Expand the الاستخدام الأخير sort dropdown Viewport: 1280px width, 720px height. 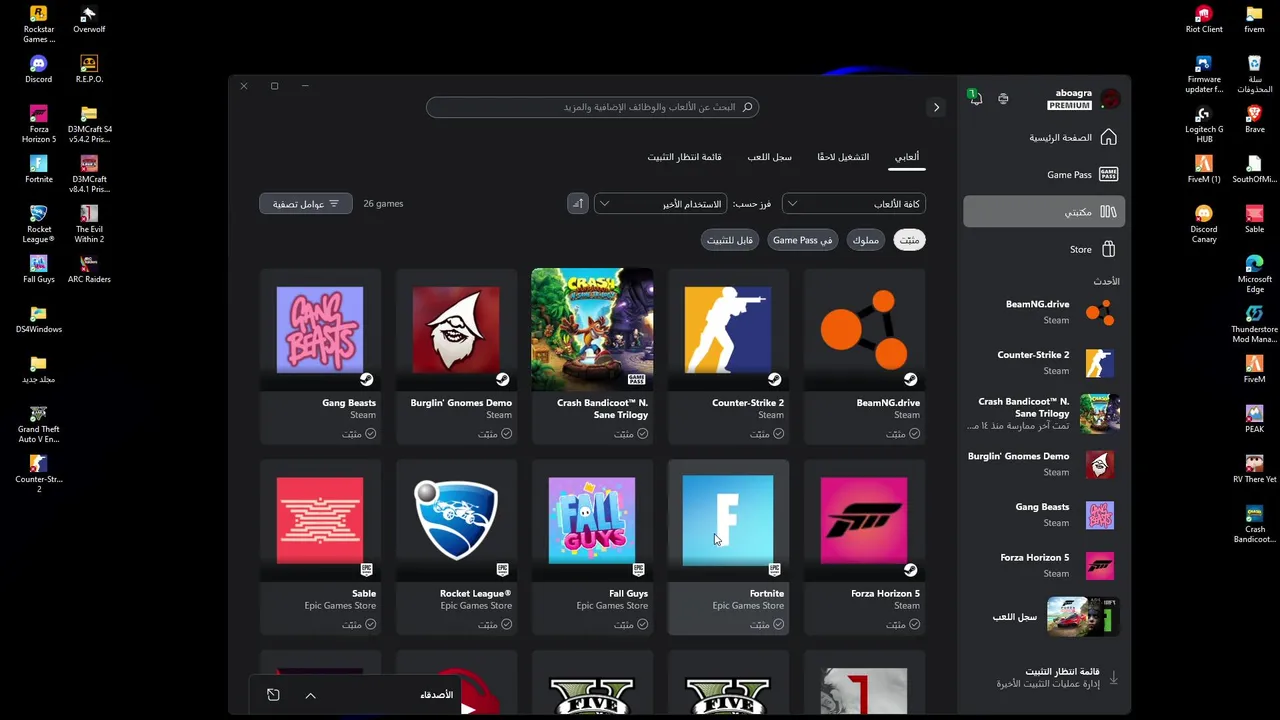click(x=660, y=204)
